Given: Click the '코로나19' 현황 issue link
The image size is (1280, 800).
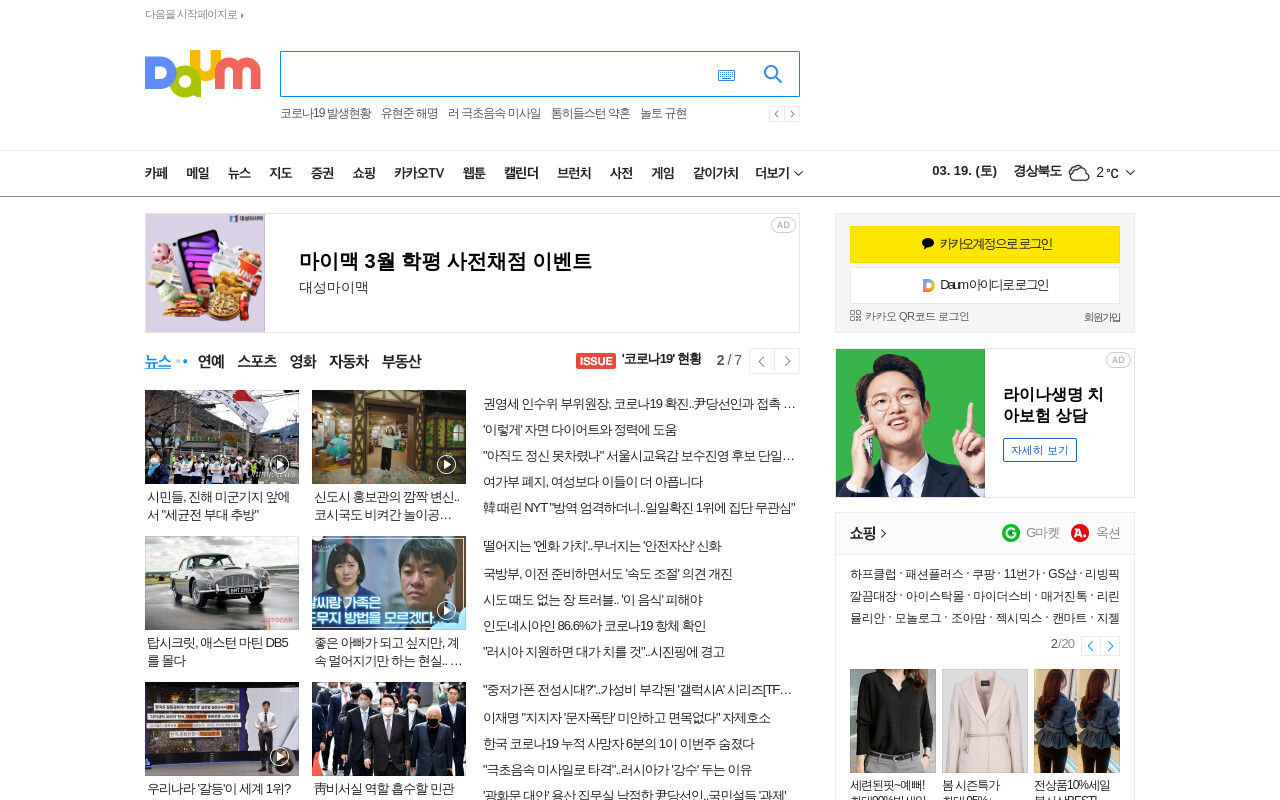Looking at the screenshot, I should click(661, 359).
